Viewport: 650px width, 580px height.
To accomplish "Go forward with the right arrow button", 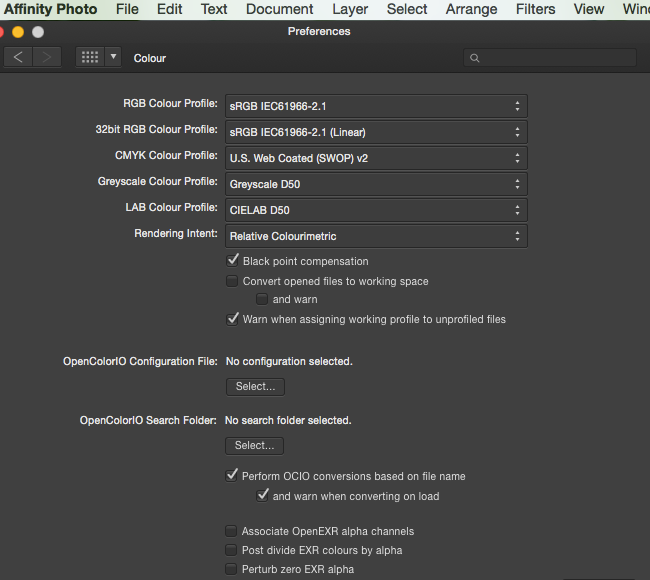I will pyautogui.click(x=47, y=57).
